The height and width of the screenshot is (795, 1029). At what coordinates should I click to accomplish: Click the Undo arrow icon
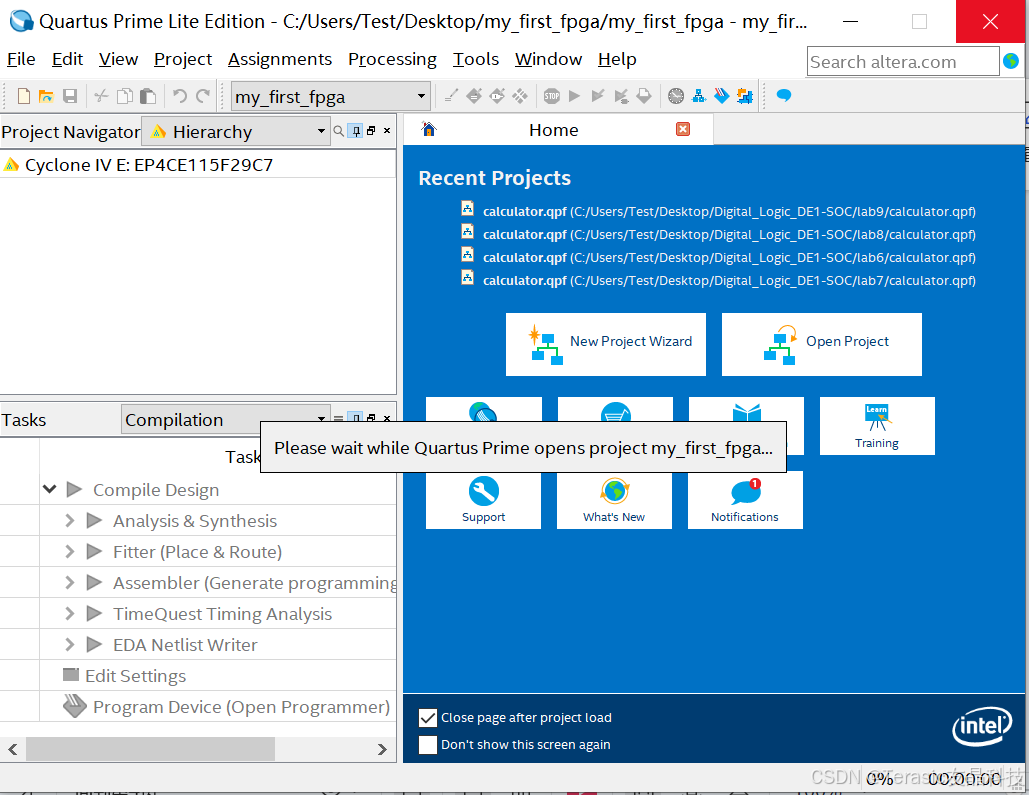point(179,97)
